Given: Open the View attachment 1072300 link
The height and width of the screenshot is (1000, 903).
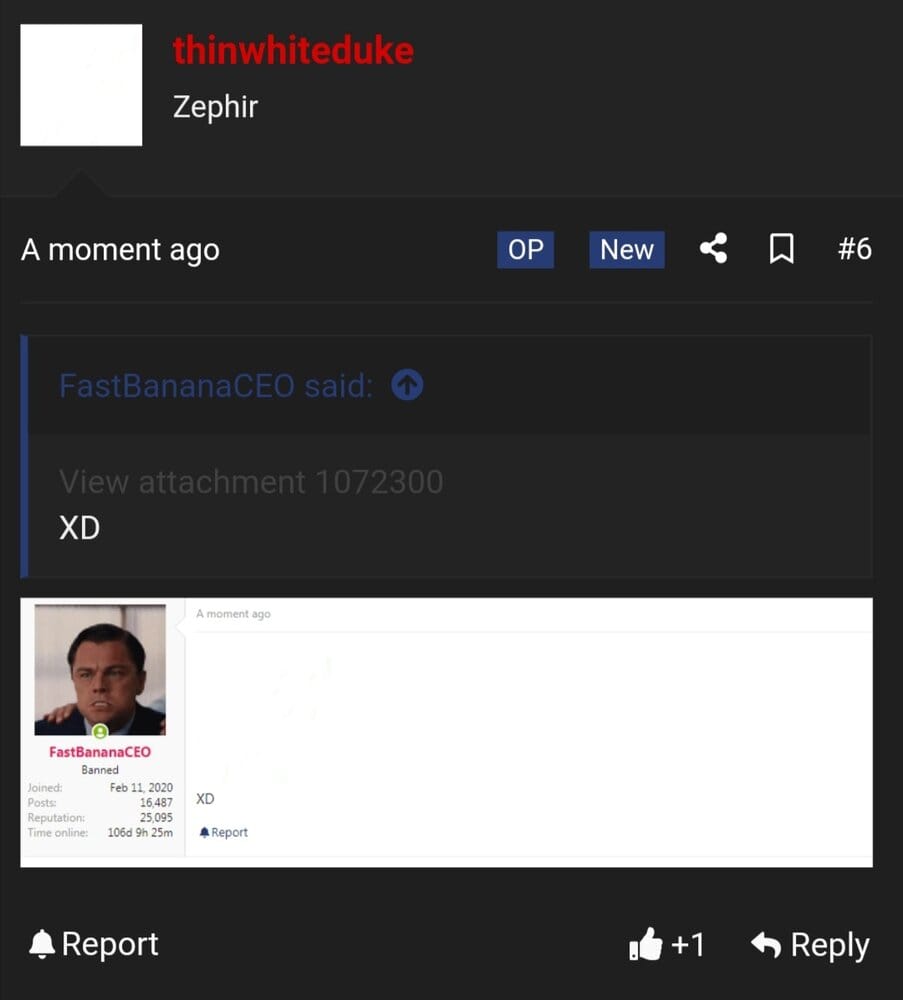Looking at the screenshot, I should [250, 481].
